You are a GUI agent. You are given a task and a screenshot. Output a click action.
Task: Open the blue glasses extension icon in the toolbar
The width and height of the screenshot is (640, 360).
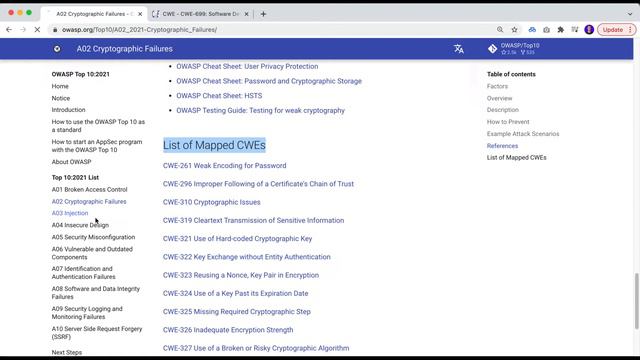click(532, 30)
